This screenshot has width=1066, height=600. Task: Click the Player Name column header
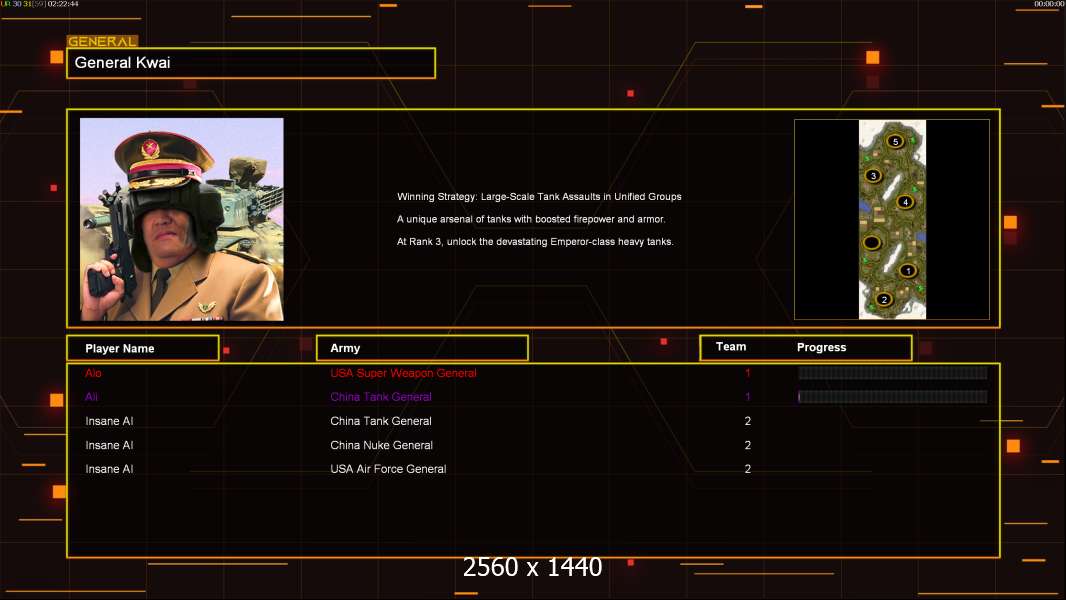(143, 348)
